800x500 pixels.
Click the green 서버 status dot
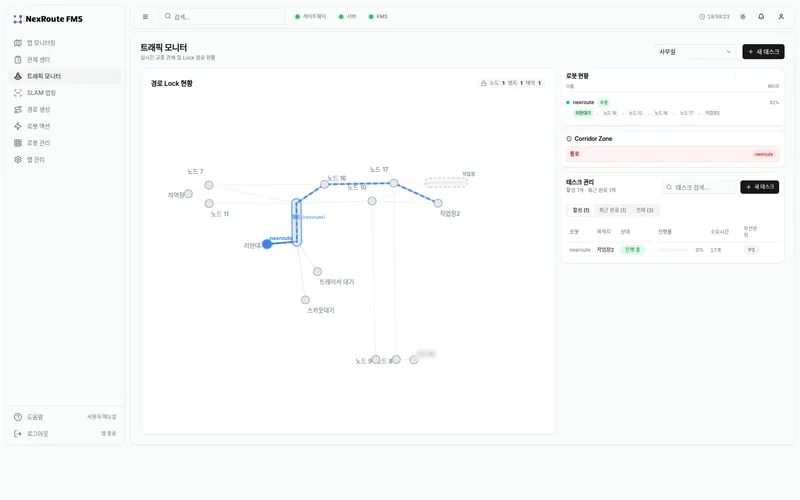[x=341, y=17]
